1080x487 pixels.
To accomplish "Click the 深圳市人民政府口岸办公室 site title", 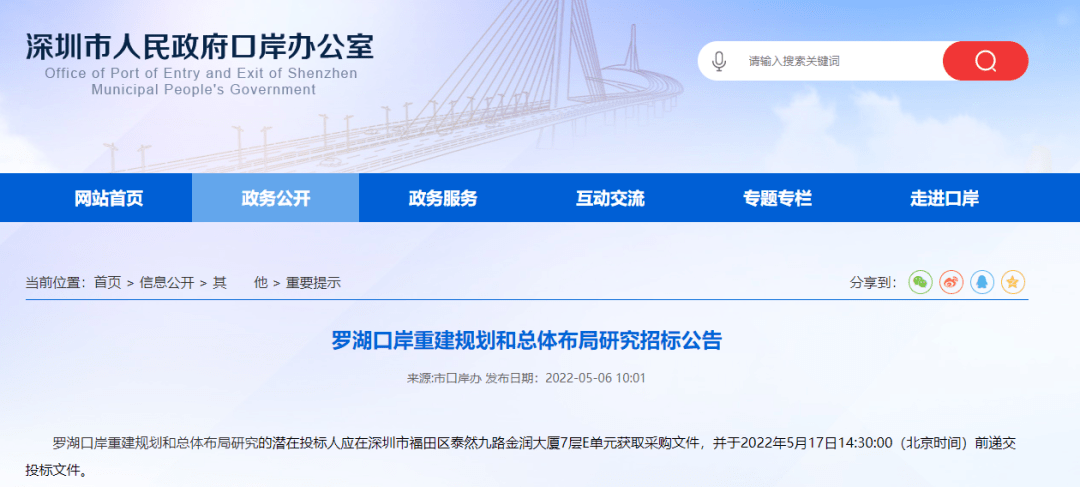I will click(x=200, y=47).
